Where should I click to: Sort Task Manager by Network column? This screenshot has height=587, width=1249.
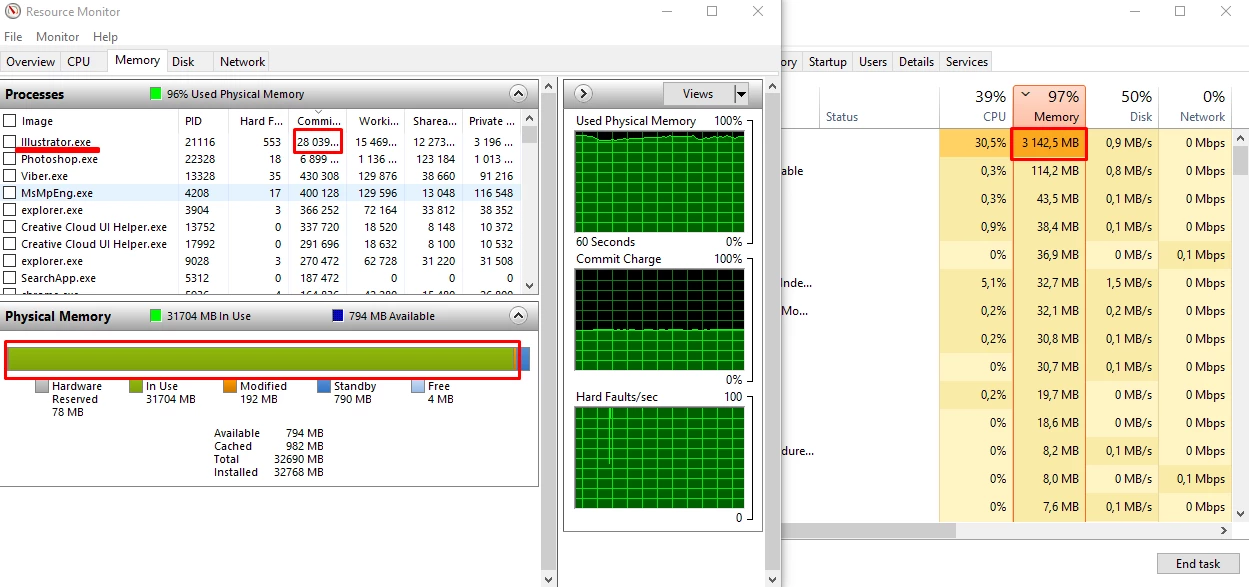1195,105
